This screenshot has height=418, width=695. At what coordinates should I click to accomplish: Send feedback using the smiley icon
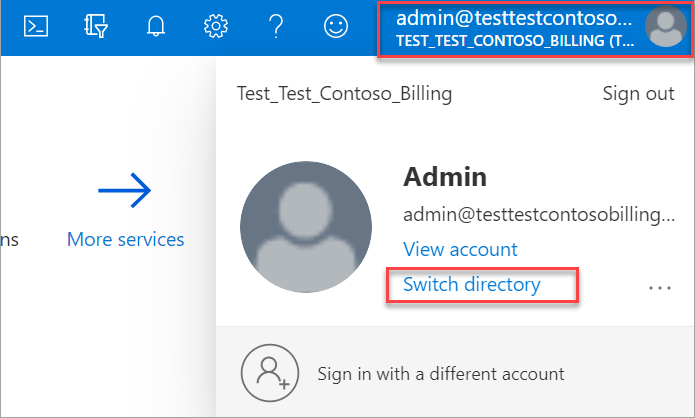(x=337, y=27)
